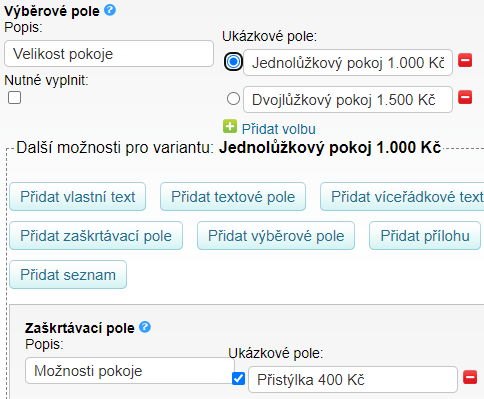The width and height of the screenshot is (484, 399).
Task: Click the Přidat volbu link
Action: (x=279, y=129)
